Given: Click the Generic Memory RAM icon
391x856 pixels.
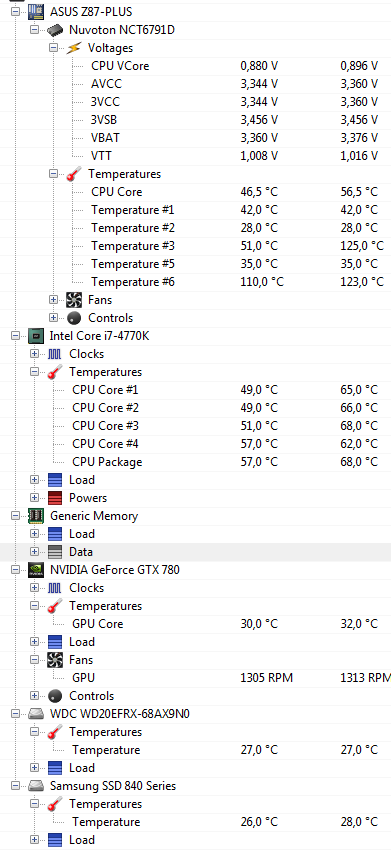Looking at the screenshot, I should pyautogui.click(x=36, y=516).
